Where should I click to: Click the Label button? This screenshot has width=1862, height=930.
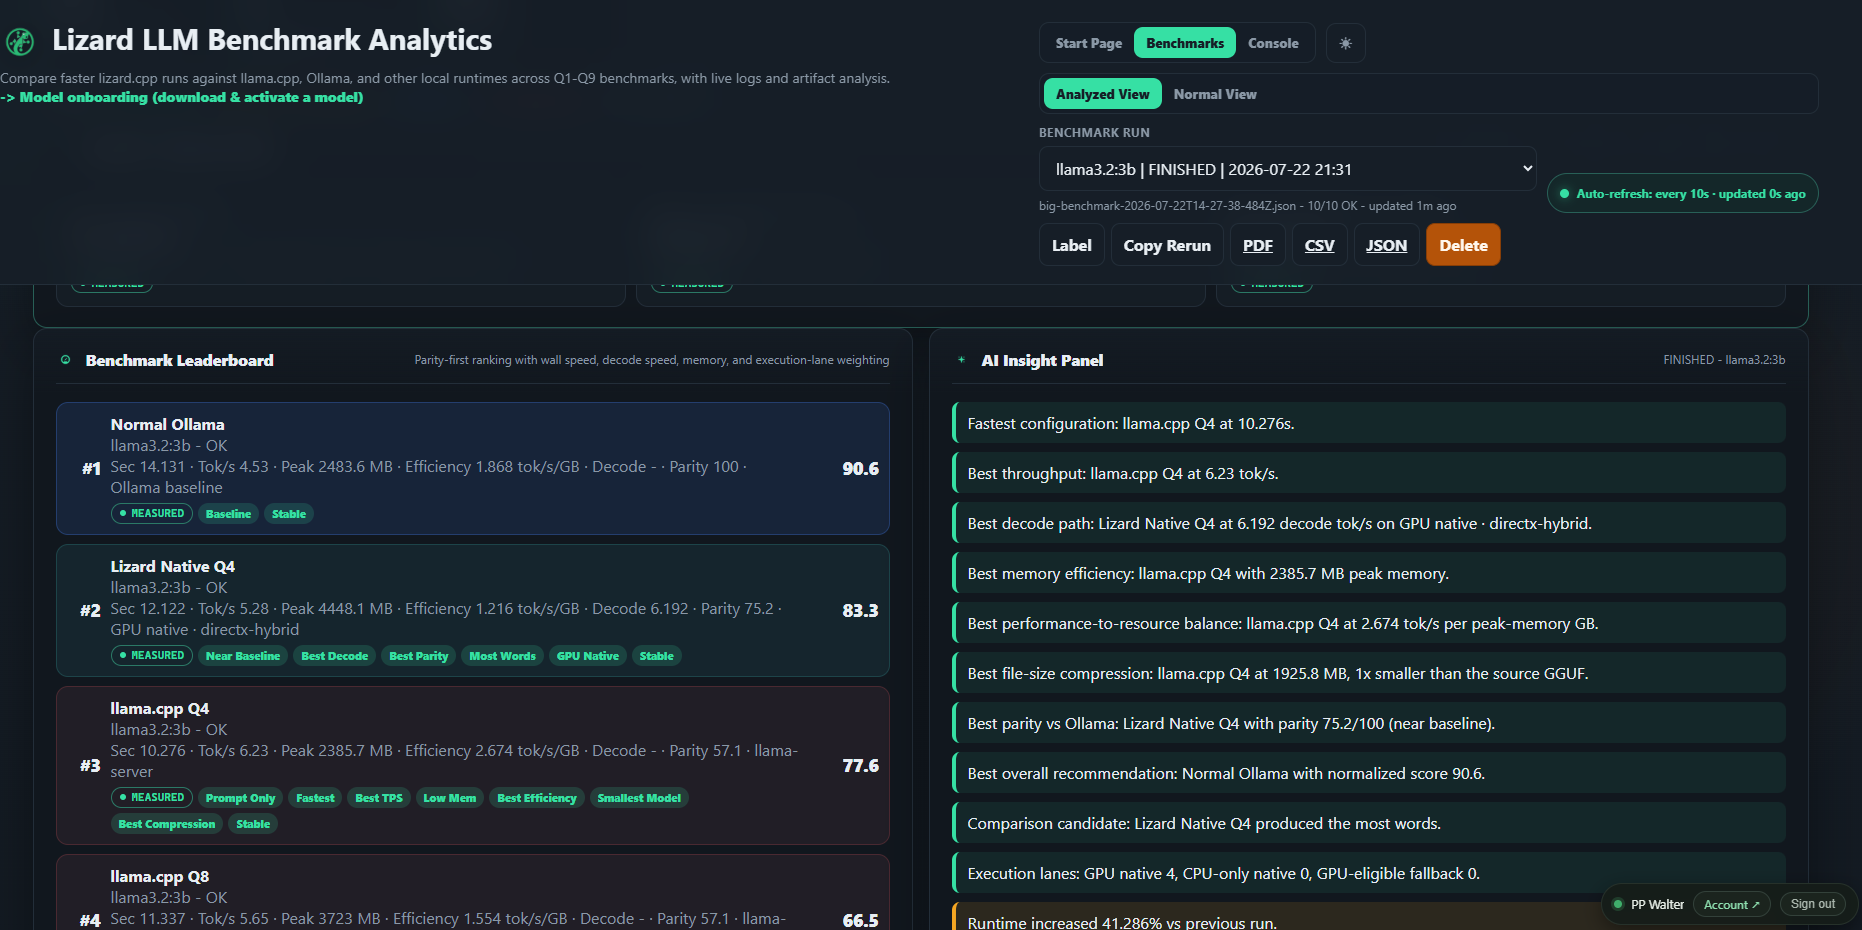(1071, 245)
